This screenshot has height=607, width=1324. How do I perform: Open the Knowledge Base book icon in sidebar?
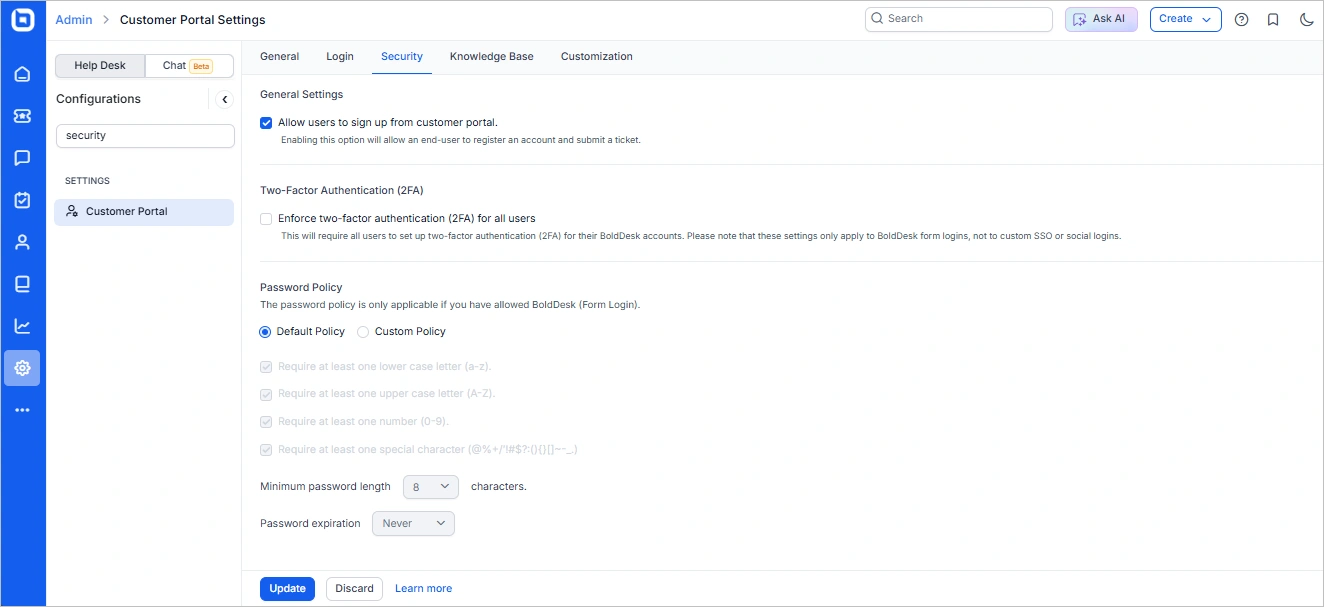click(22, 284)
